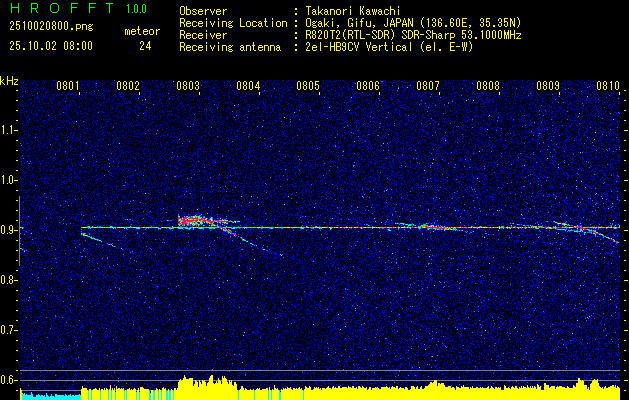Click the 0.7 kHz axis label
Image resolution: width=629 pixels, height=400 pixels.
point(9,330)
